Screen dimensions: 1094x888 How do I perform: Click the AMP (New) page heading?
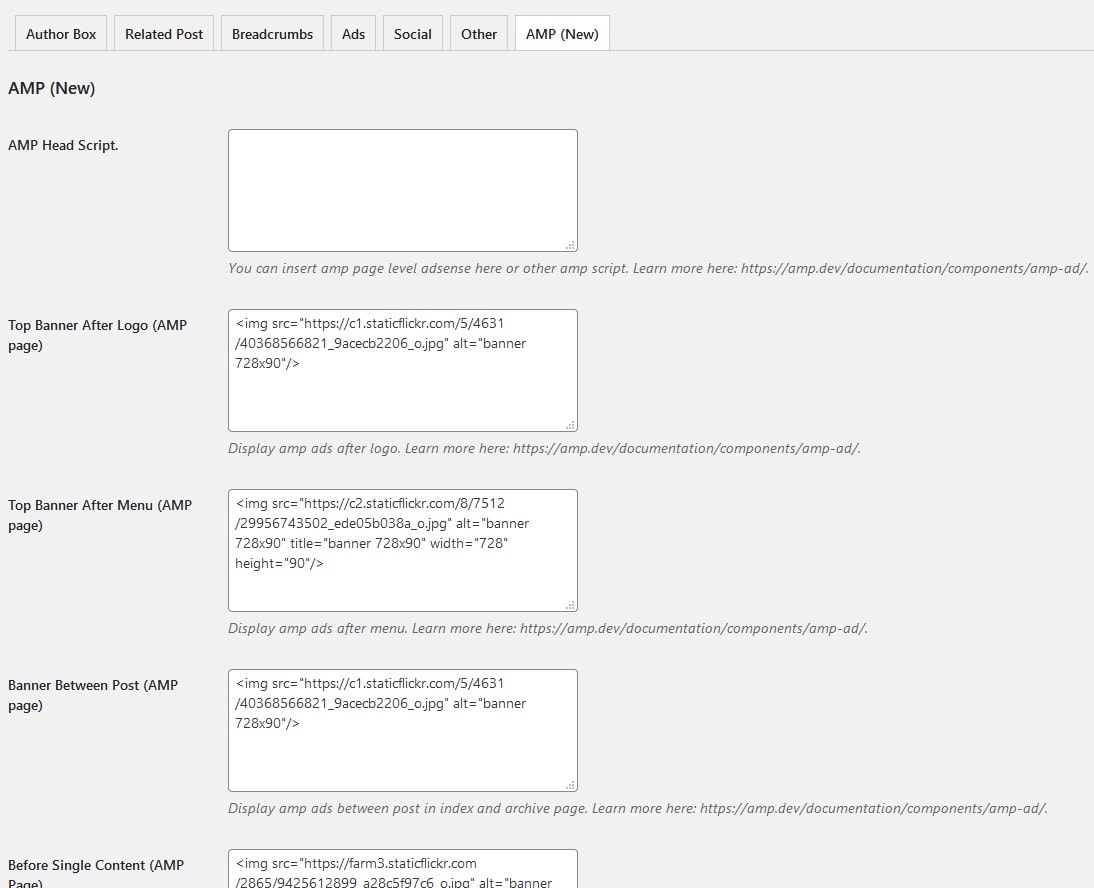[52, 88]
